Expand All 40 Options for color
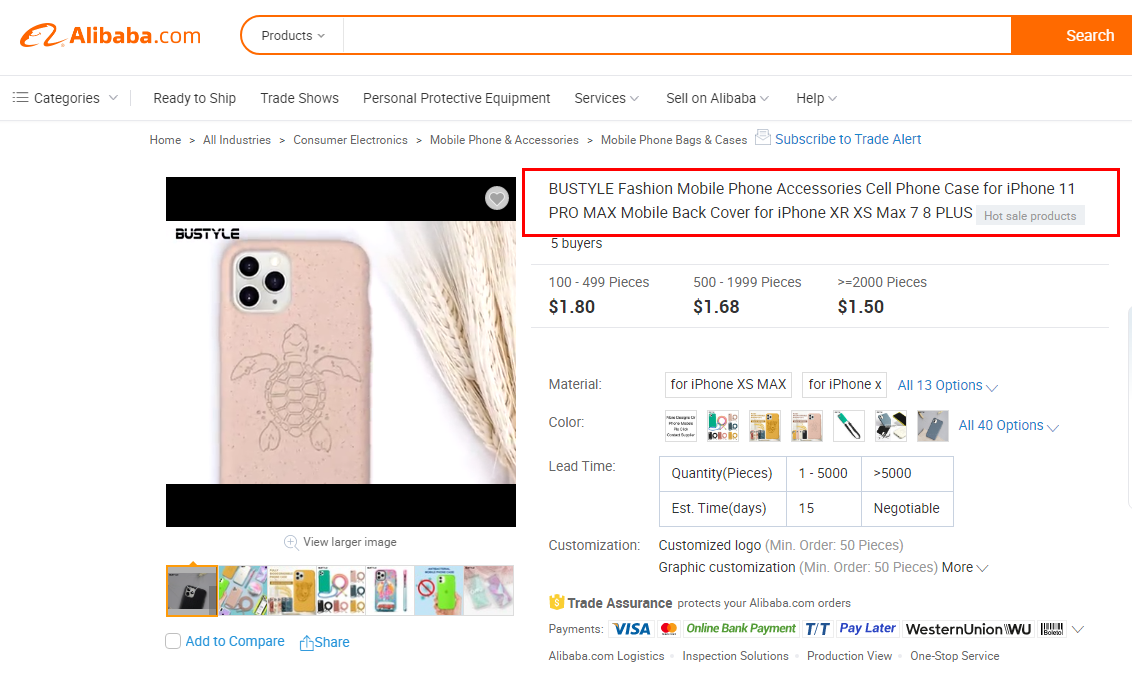 pyautogui.click(x=1008, y=426)
